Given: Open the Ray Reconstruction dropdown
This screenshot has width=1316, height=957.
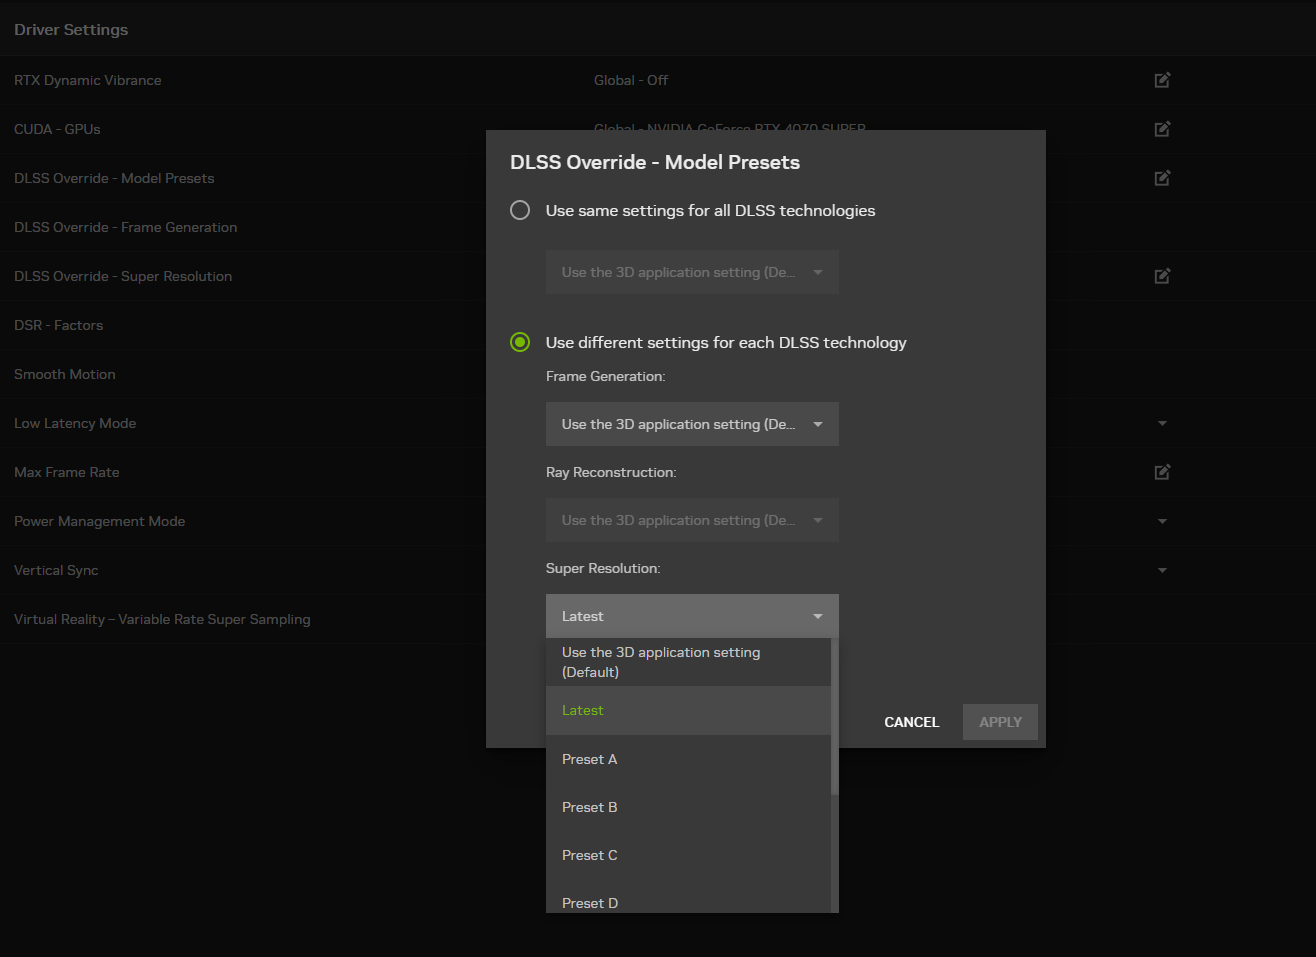Looking at the screenshot, I should [692, 520].
